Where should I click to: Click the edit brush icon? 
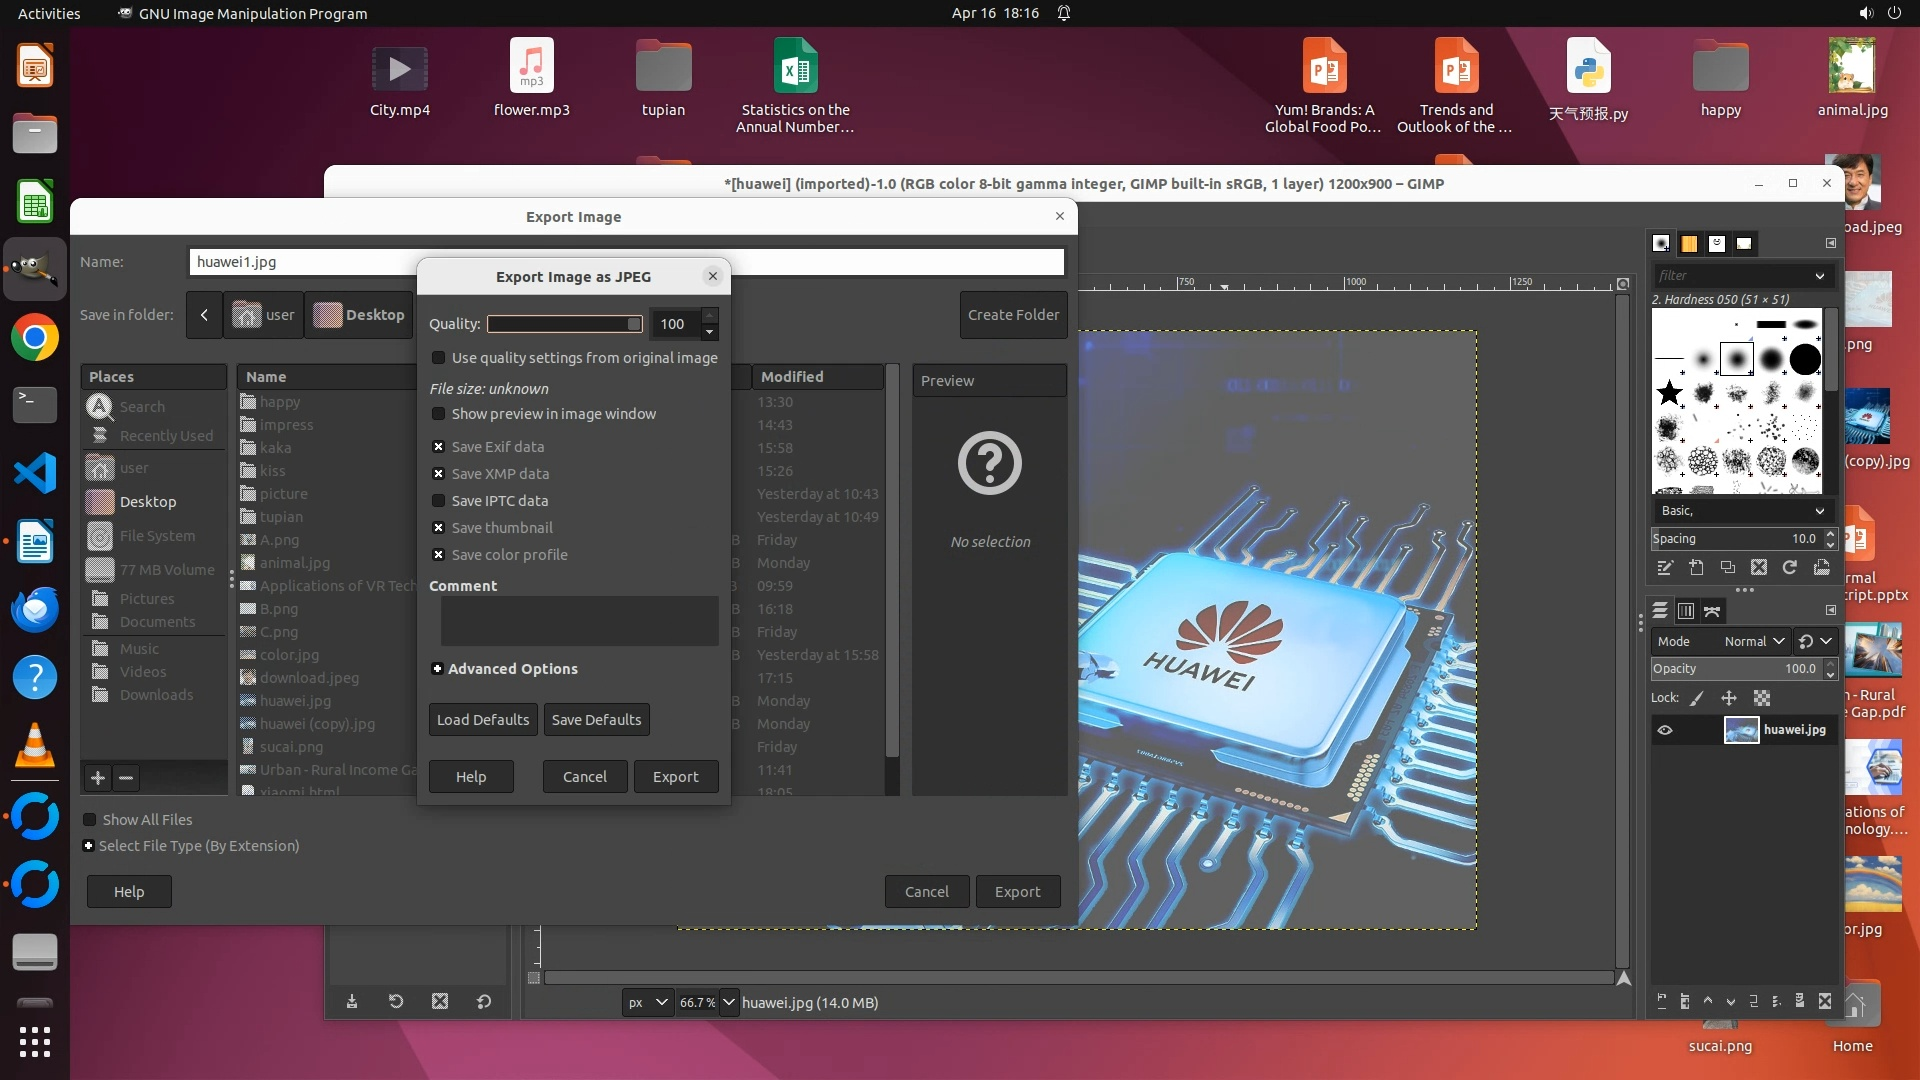coord(1665,567)
